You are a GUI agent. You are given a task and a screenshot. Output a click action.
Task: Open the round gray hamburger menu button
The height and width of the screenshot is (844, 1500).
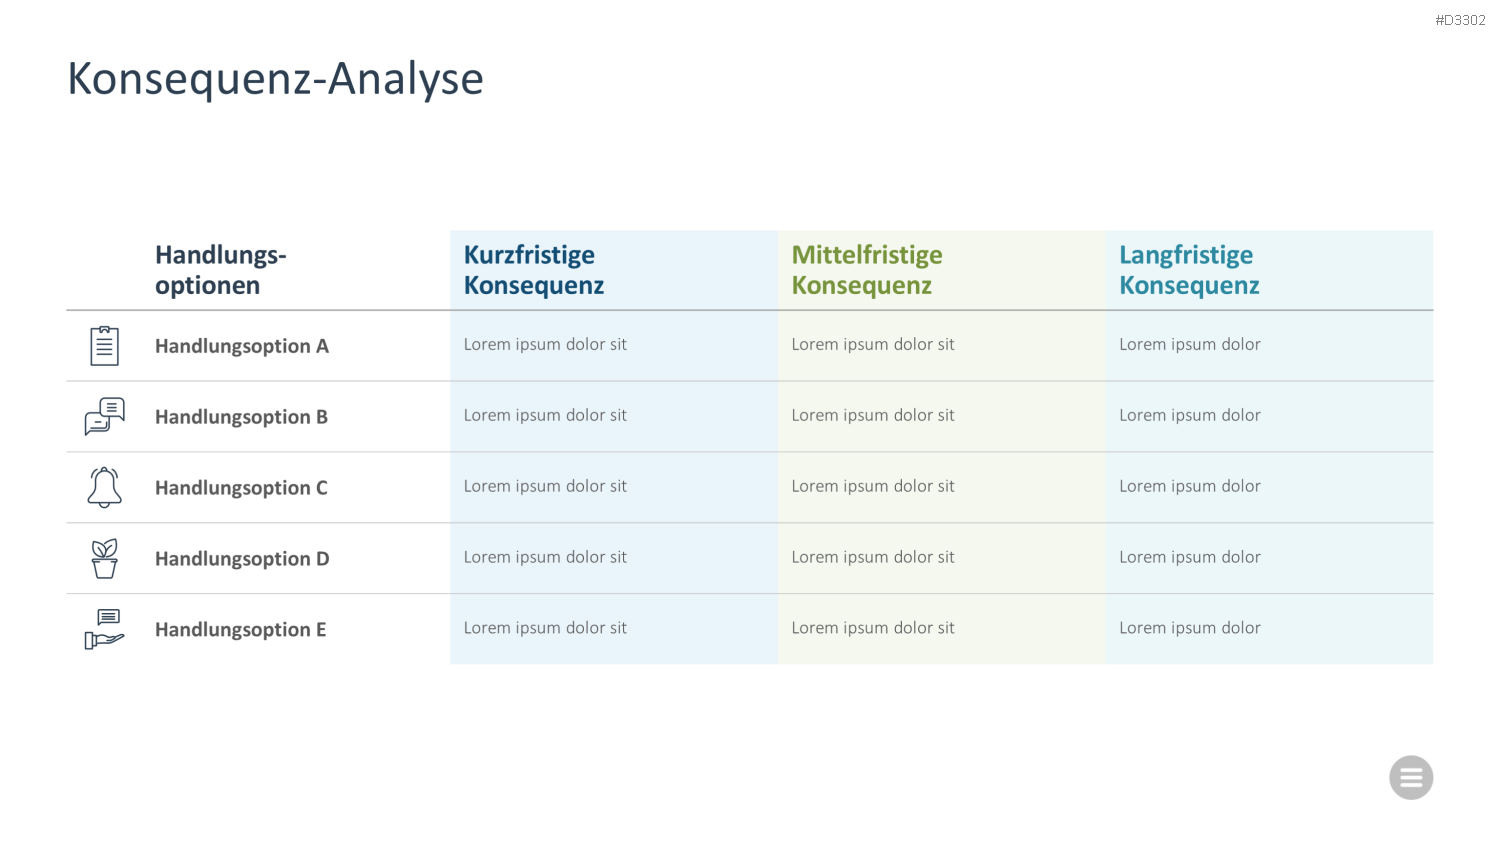point(1411,777)
